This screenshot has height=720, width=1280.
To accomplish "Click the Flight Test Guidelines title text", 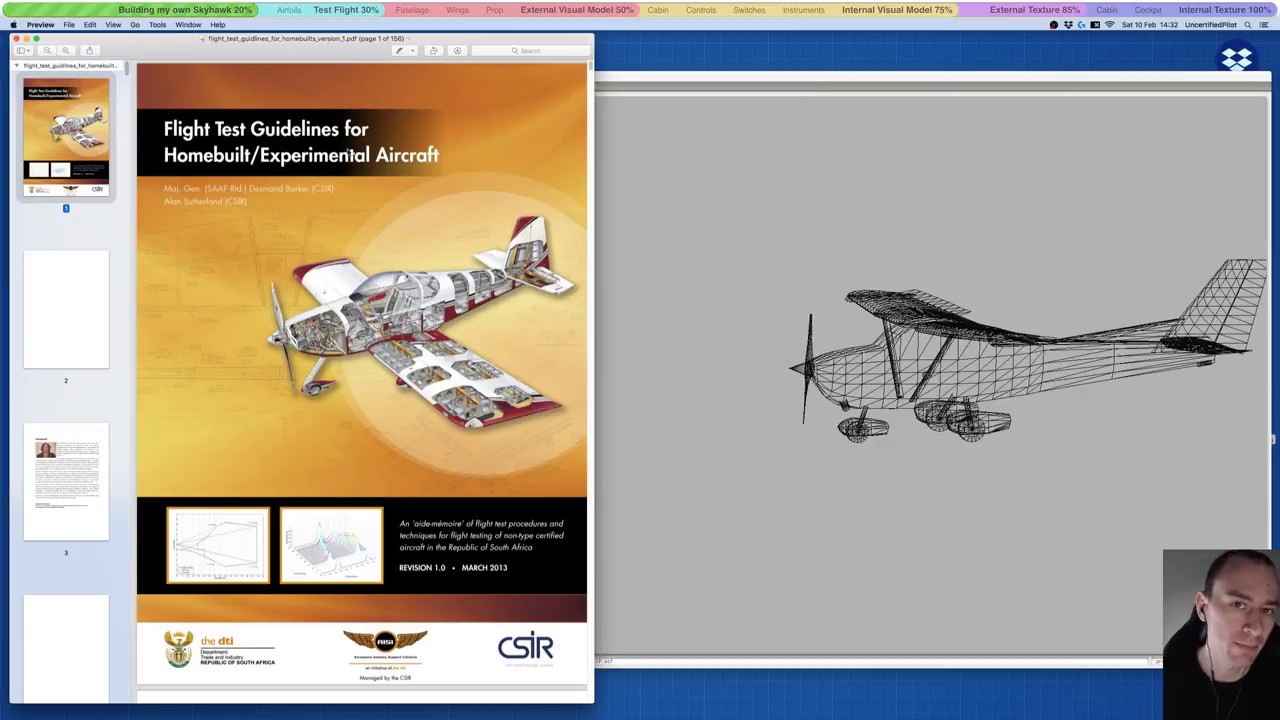I will pyautogui.click(x=301, y=142).
